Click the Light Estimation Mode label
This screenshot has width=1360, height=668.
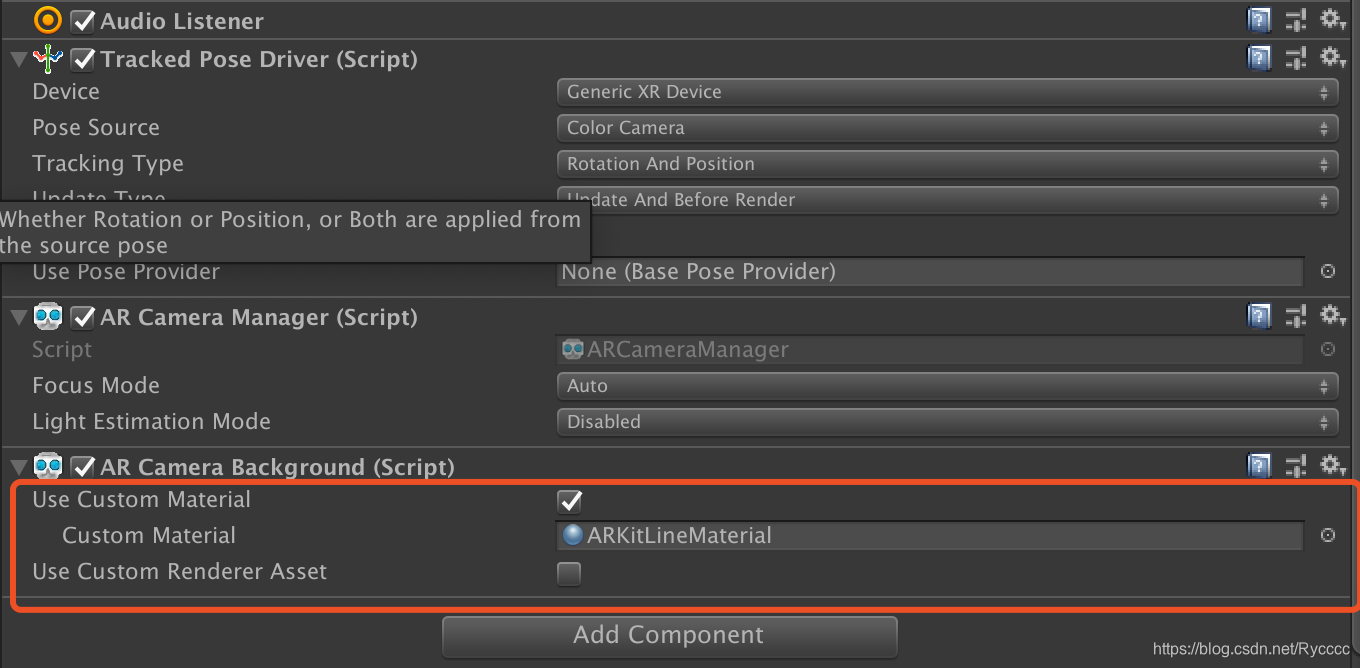pos(151,422)
